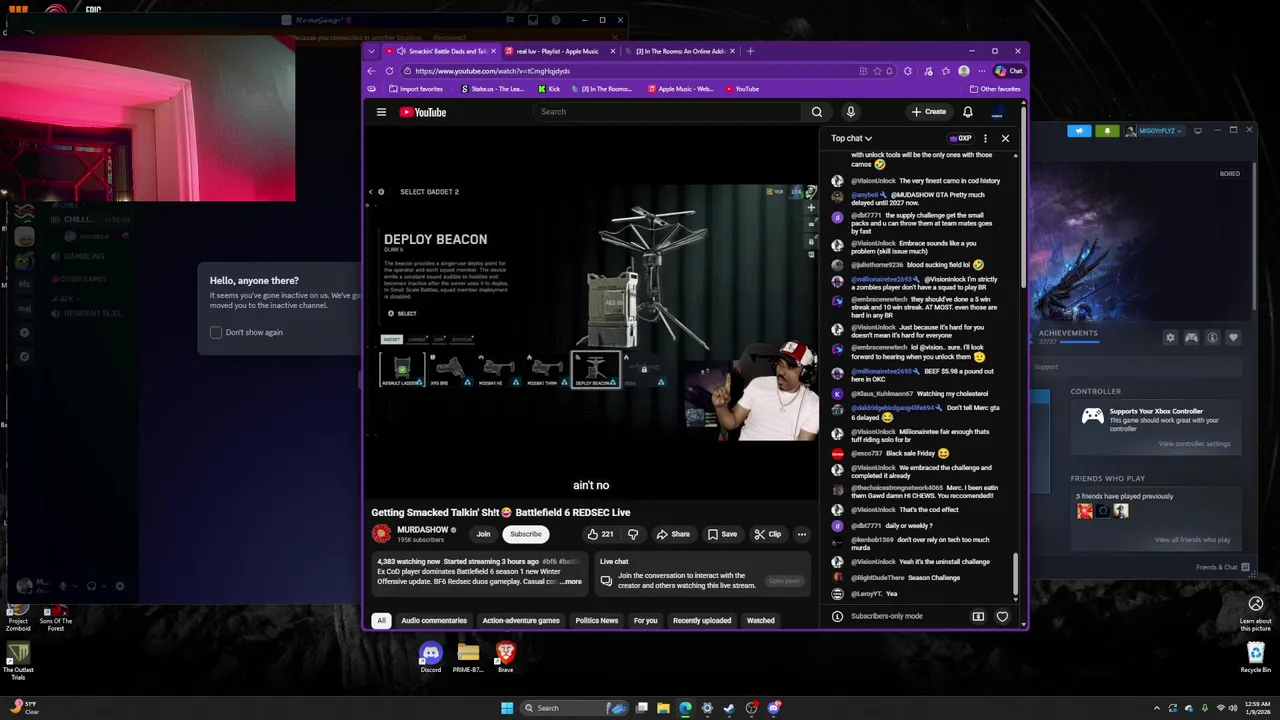The width and height of the screenshot is (1280, 720).
Task: Select the Watched filter chip
Action: point(760,621)
